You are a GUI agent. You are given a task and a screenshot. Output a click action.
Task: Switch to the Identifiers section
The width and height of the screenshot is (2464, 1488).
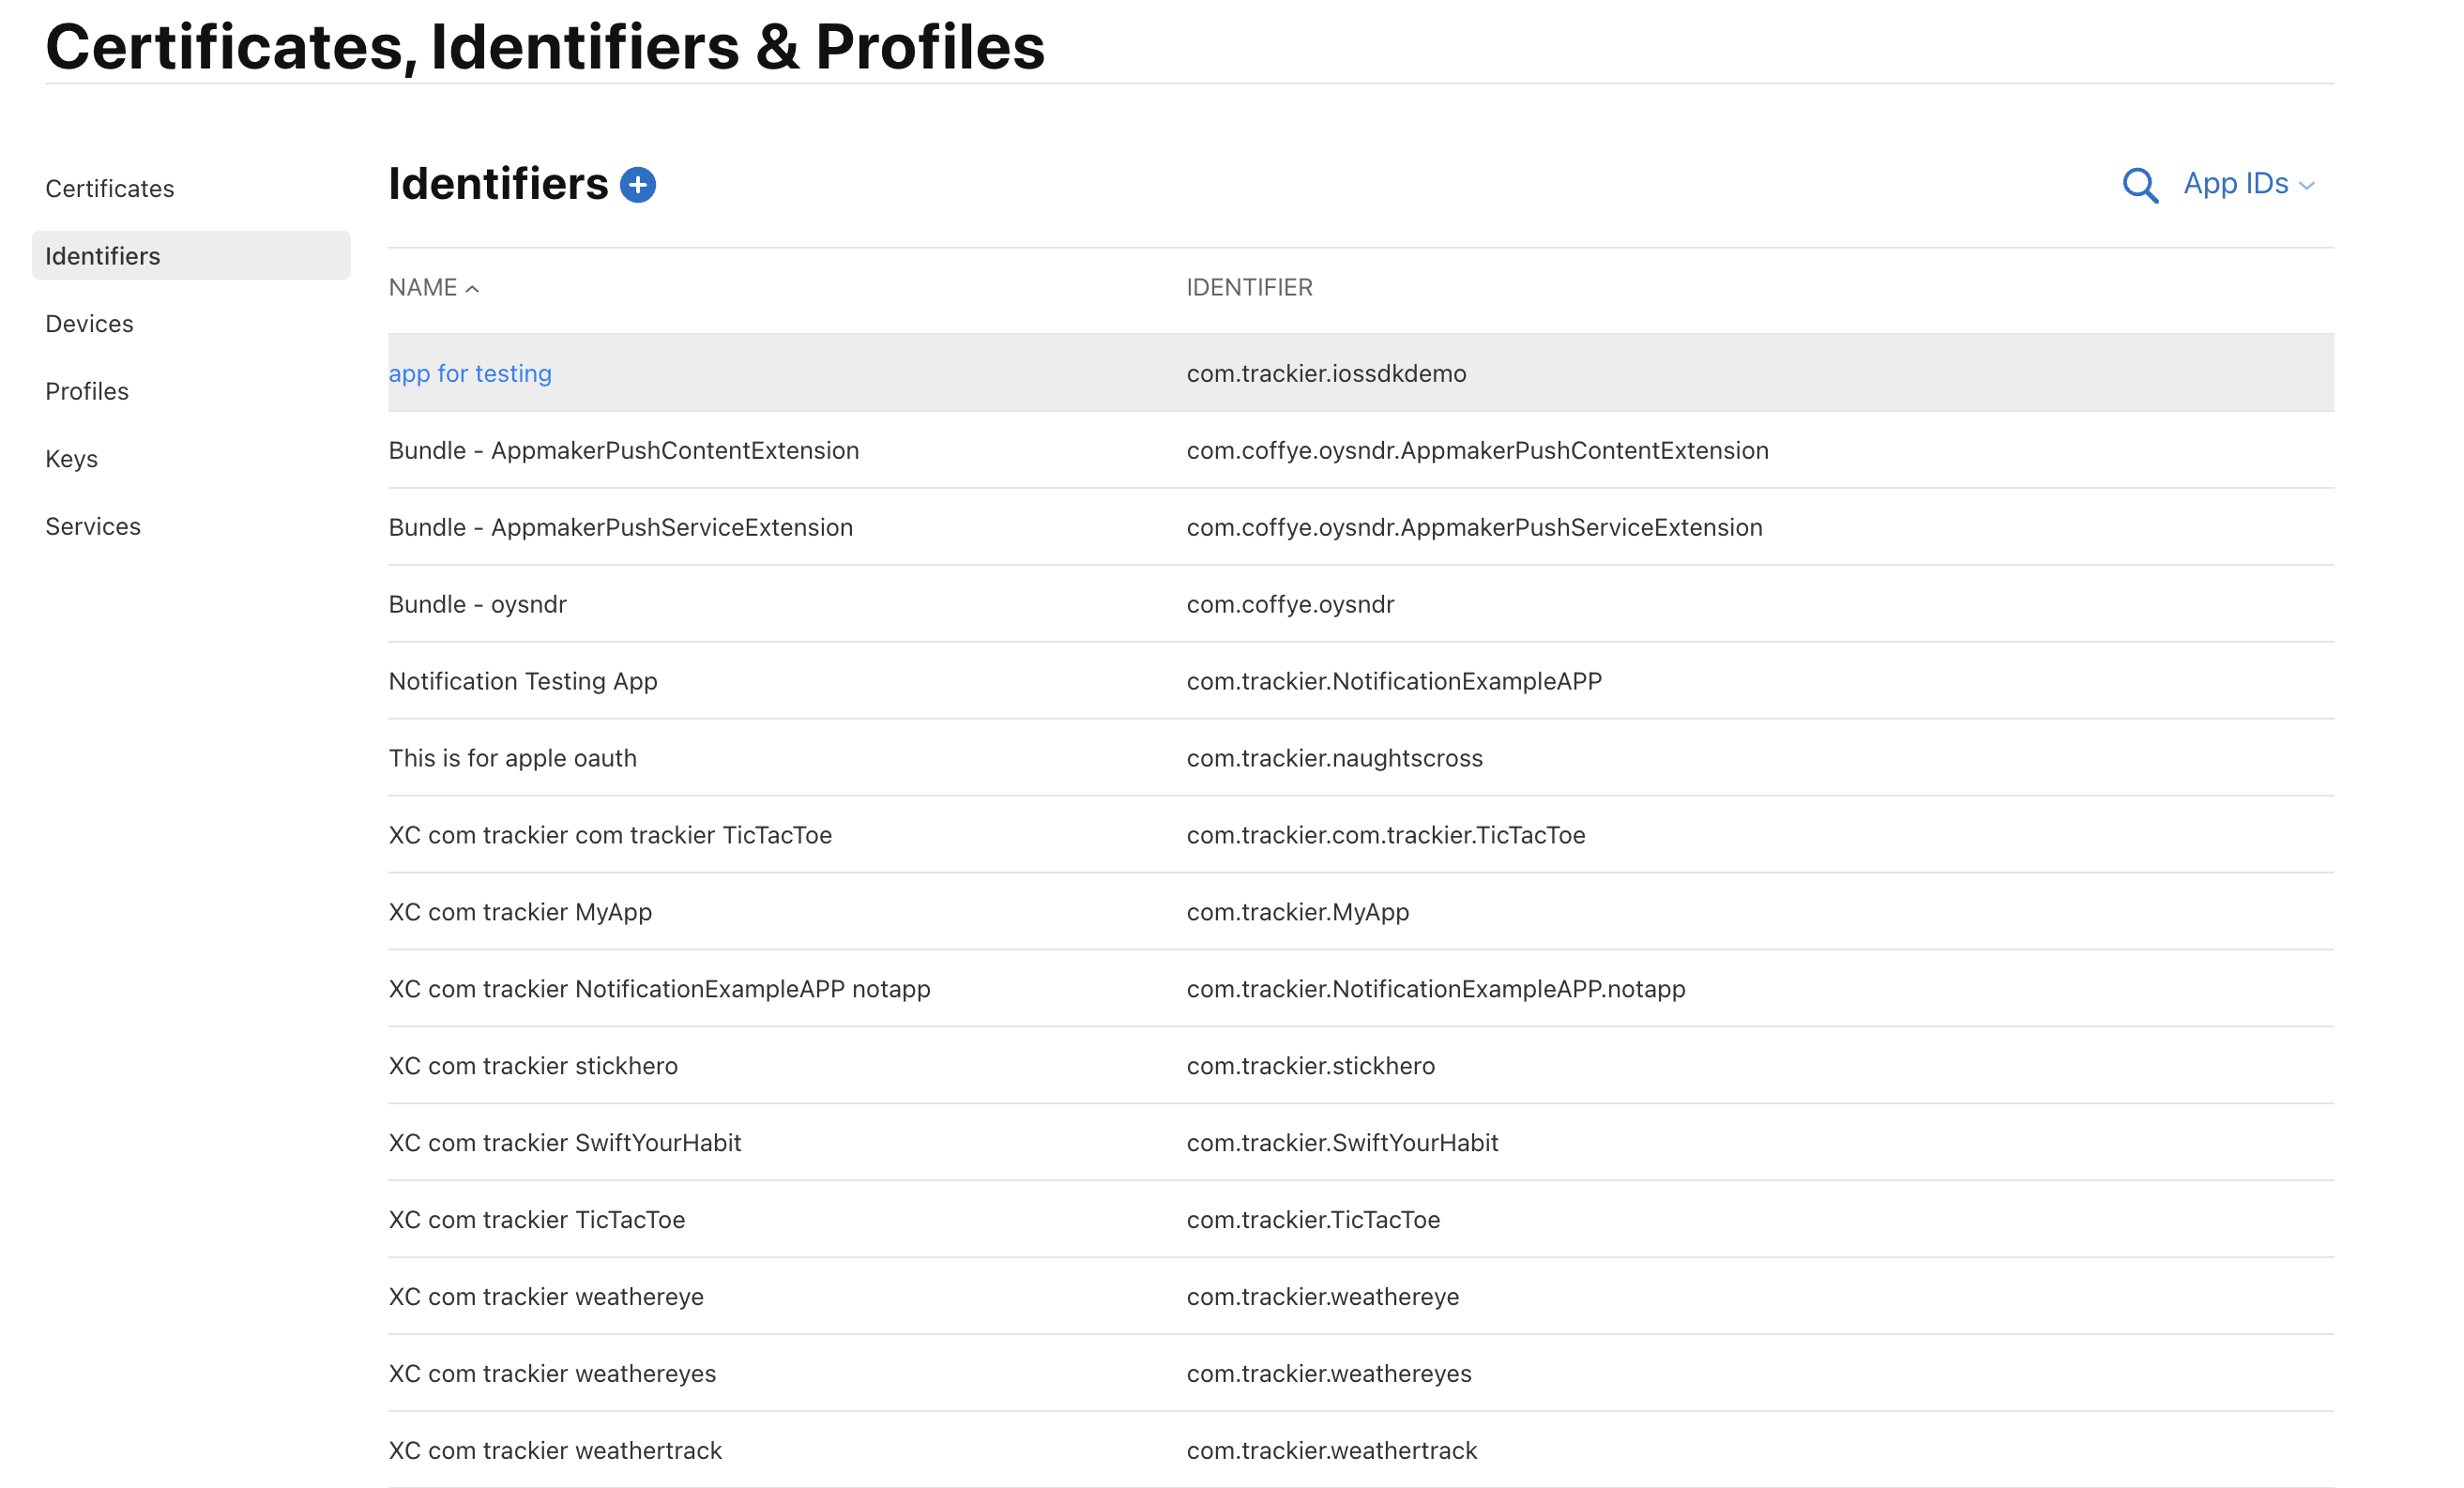tap(102, 255)
